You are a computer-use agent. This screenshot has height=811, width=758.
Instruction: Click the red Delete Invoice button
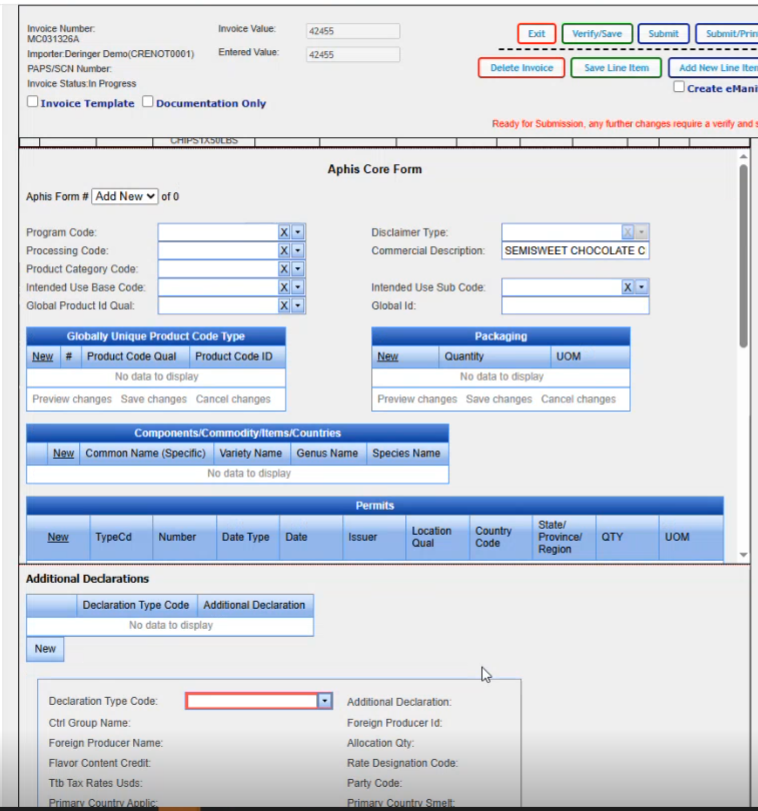(x=521, y=68)
